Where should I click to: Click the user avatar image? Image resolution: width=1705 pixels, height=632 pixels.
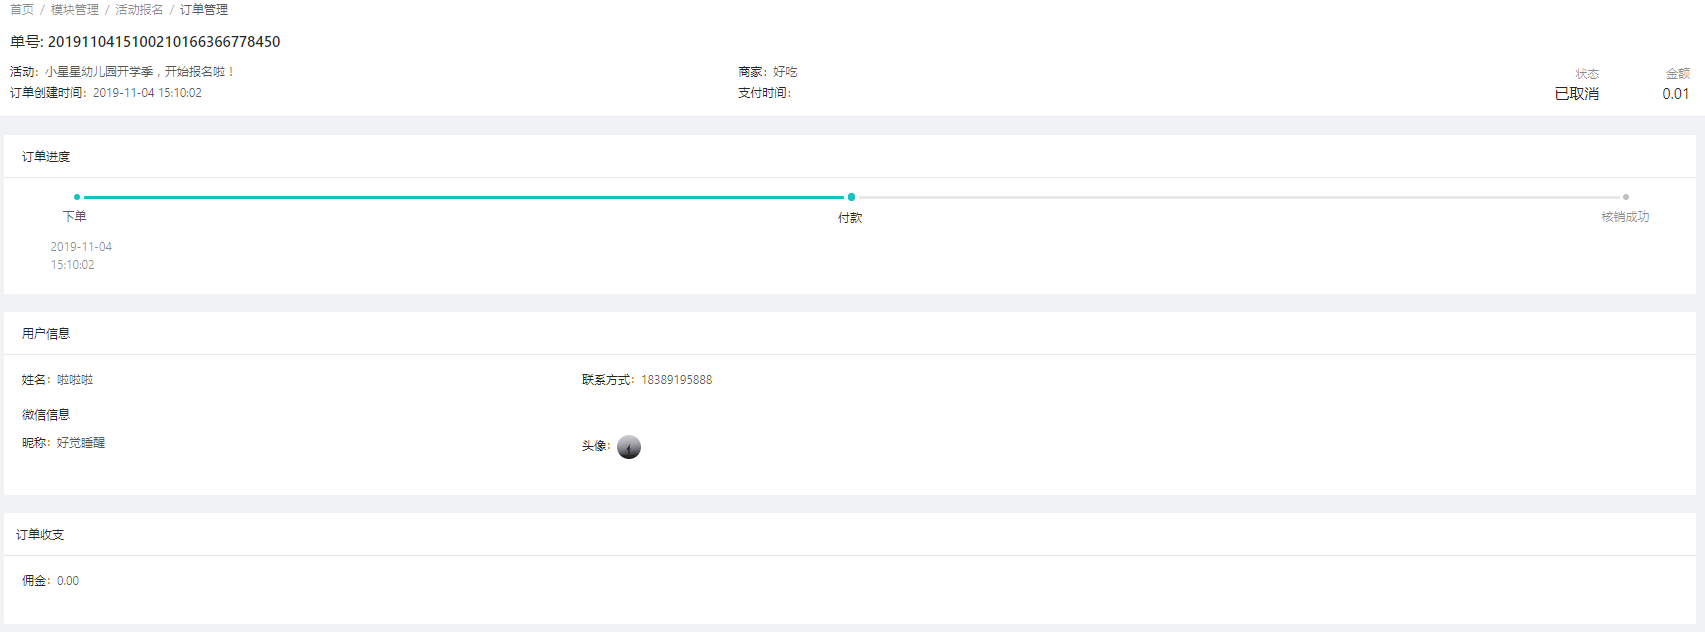point(629,447)
